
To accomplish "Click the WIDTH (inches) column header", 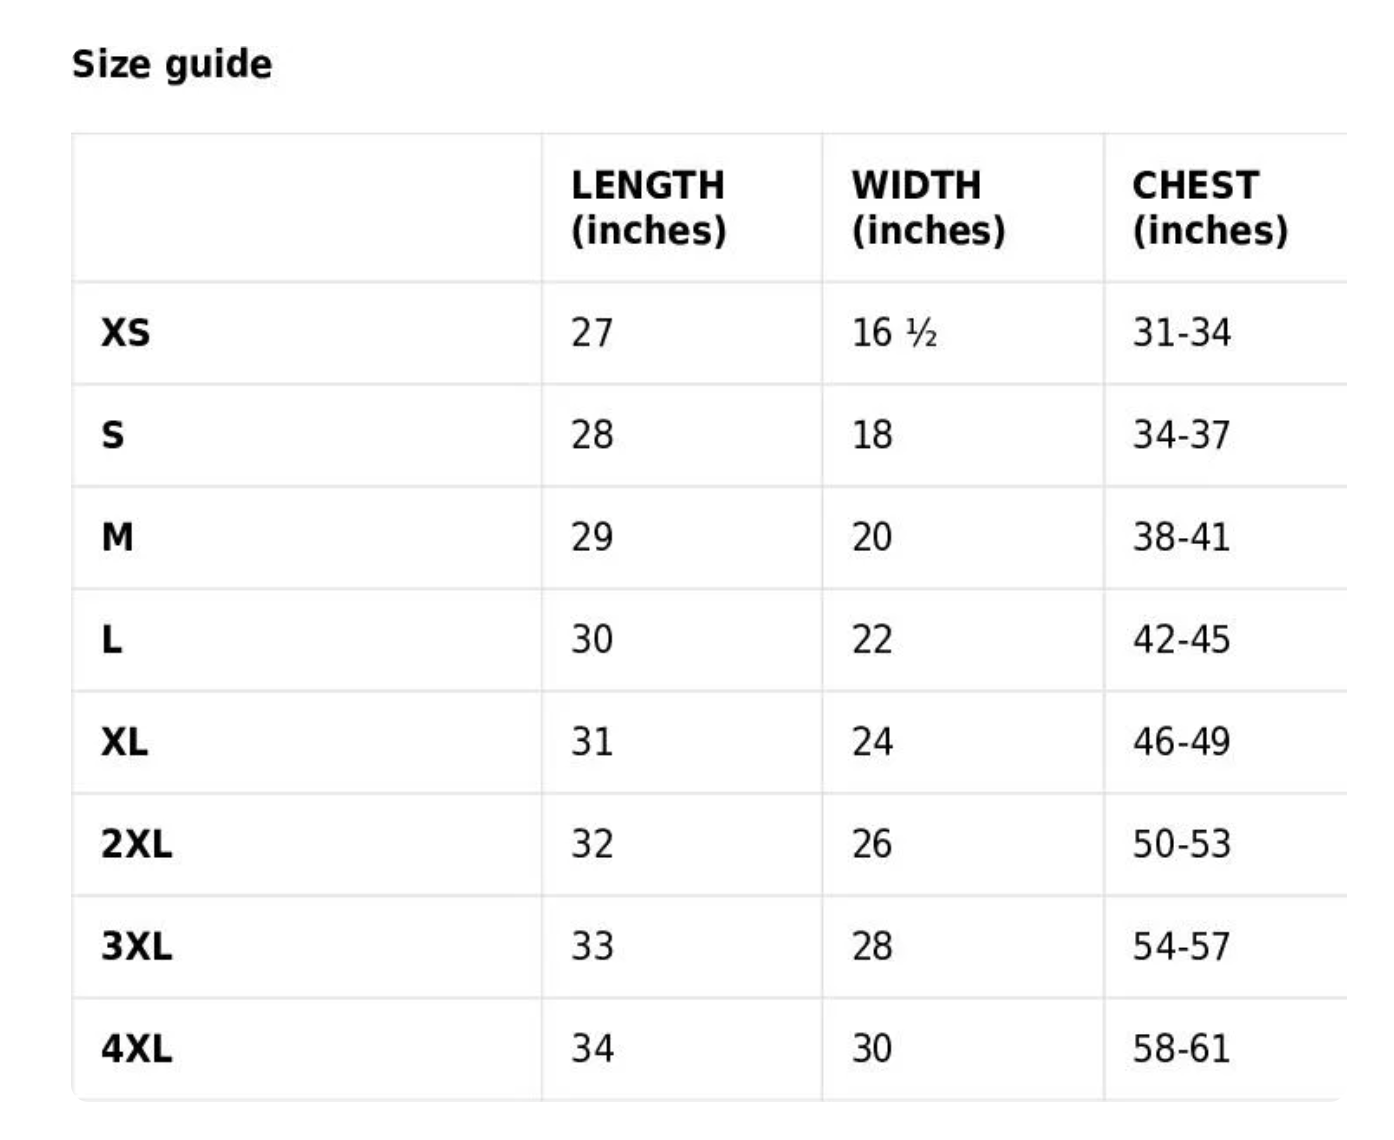I will point(928,208).
